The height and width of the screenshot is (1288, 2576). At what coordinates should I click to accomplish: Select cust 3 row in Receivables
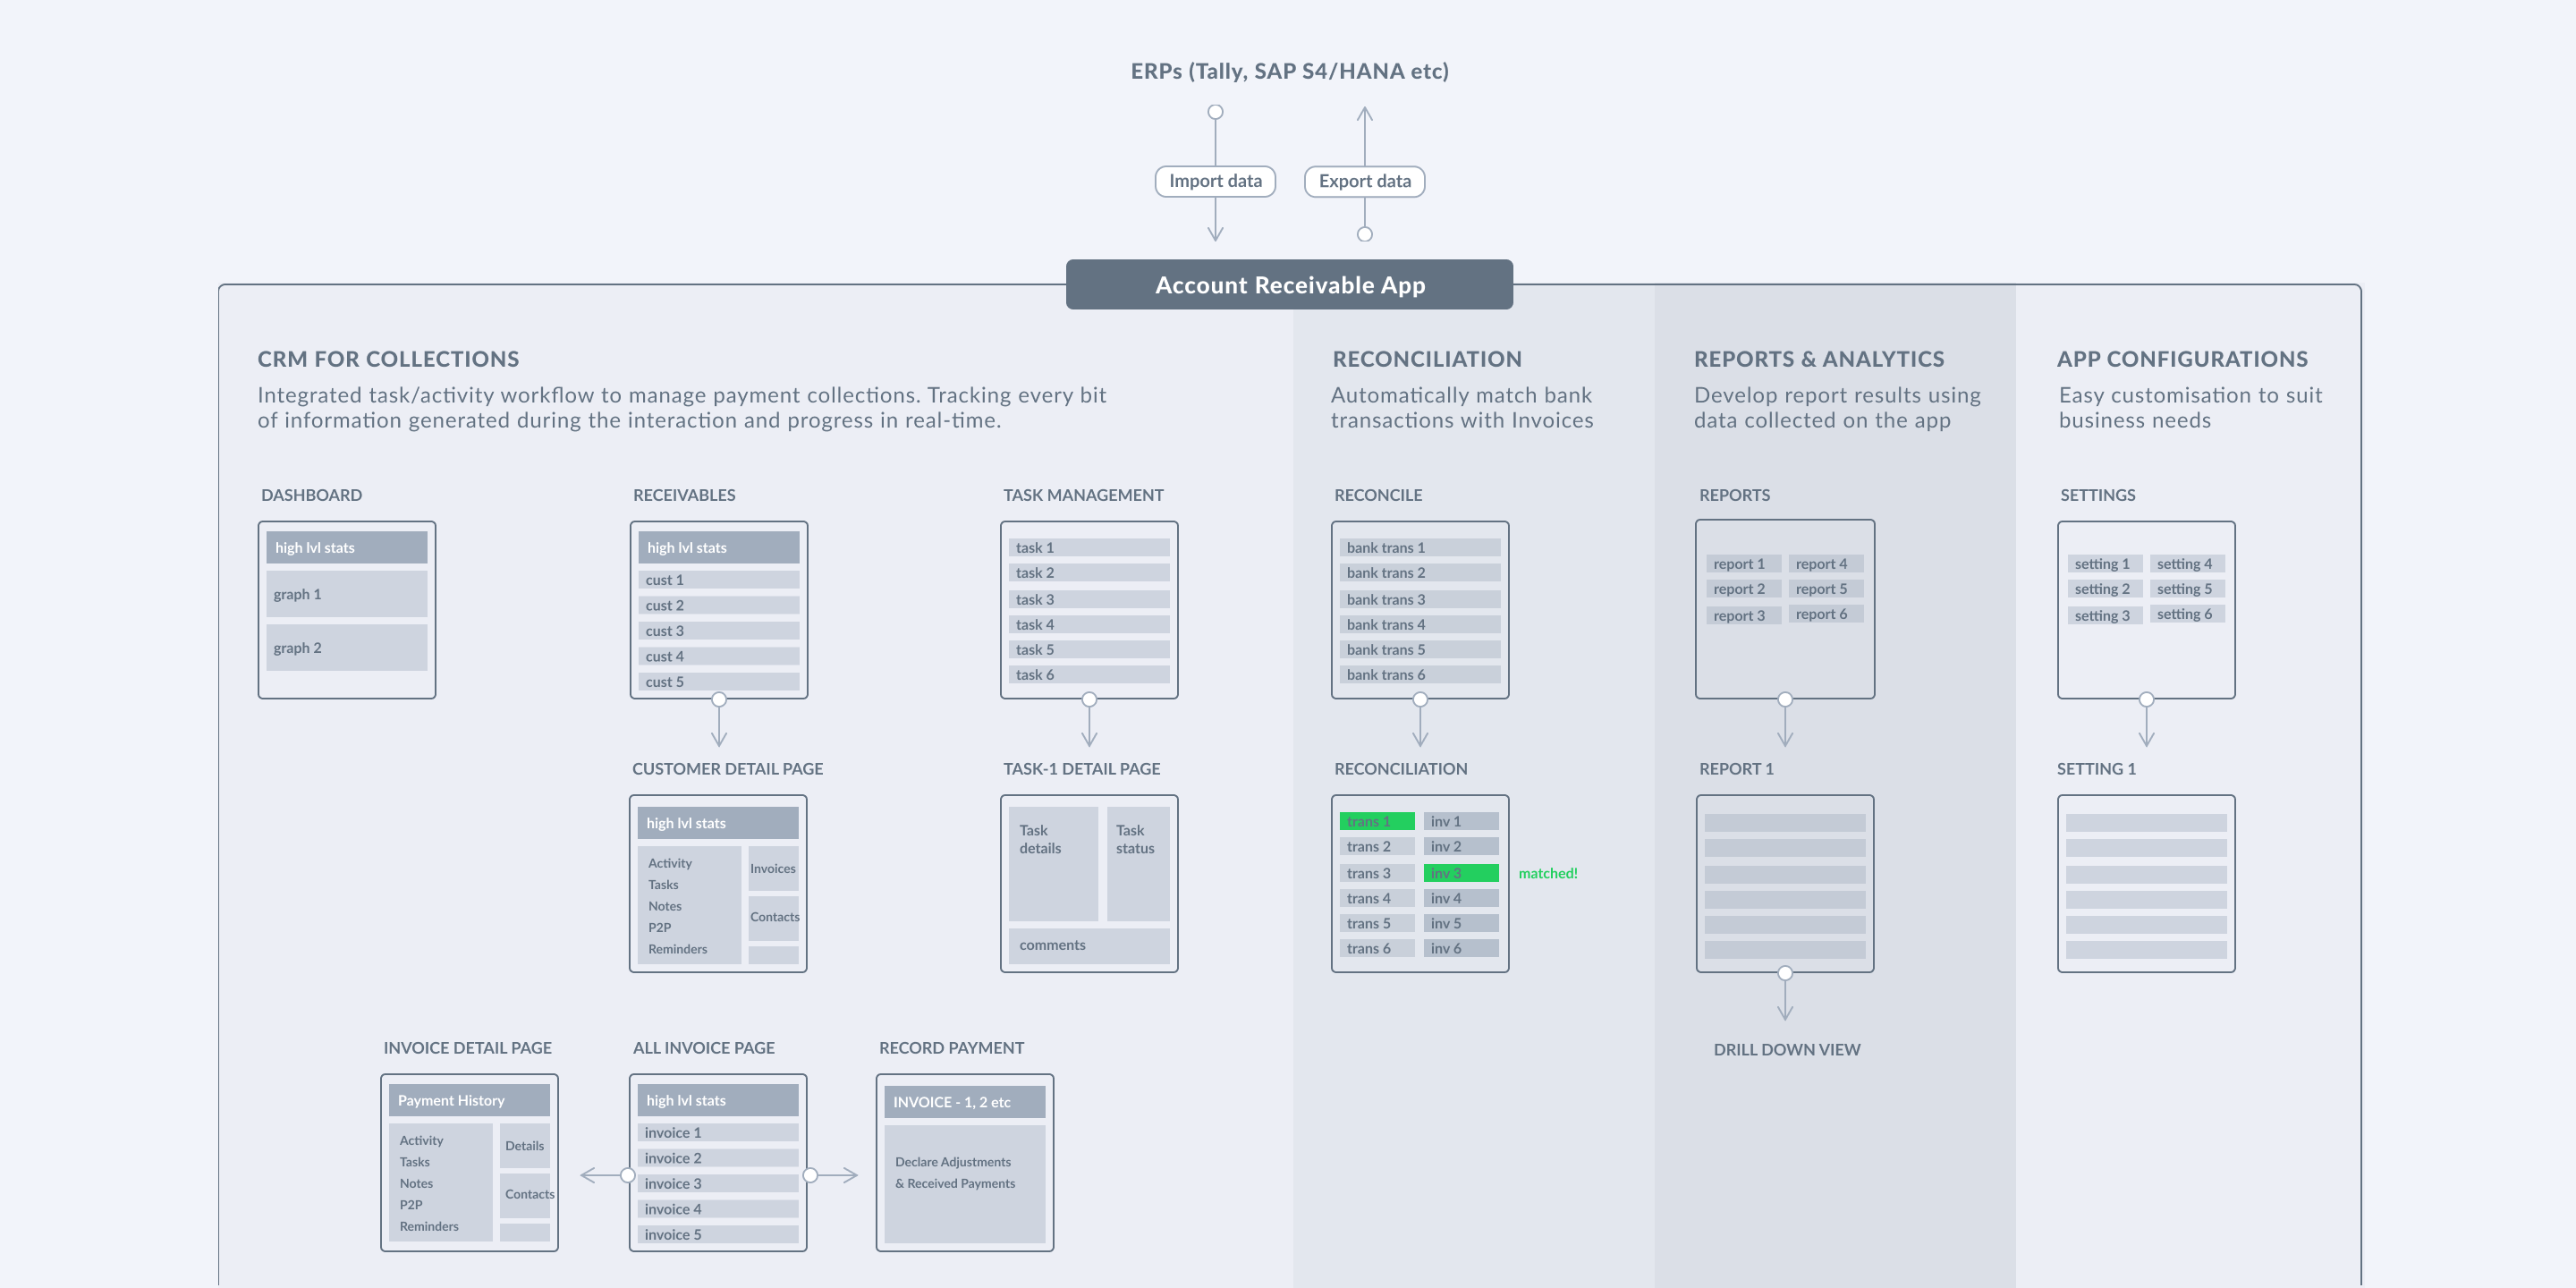(719, 631)
